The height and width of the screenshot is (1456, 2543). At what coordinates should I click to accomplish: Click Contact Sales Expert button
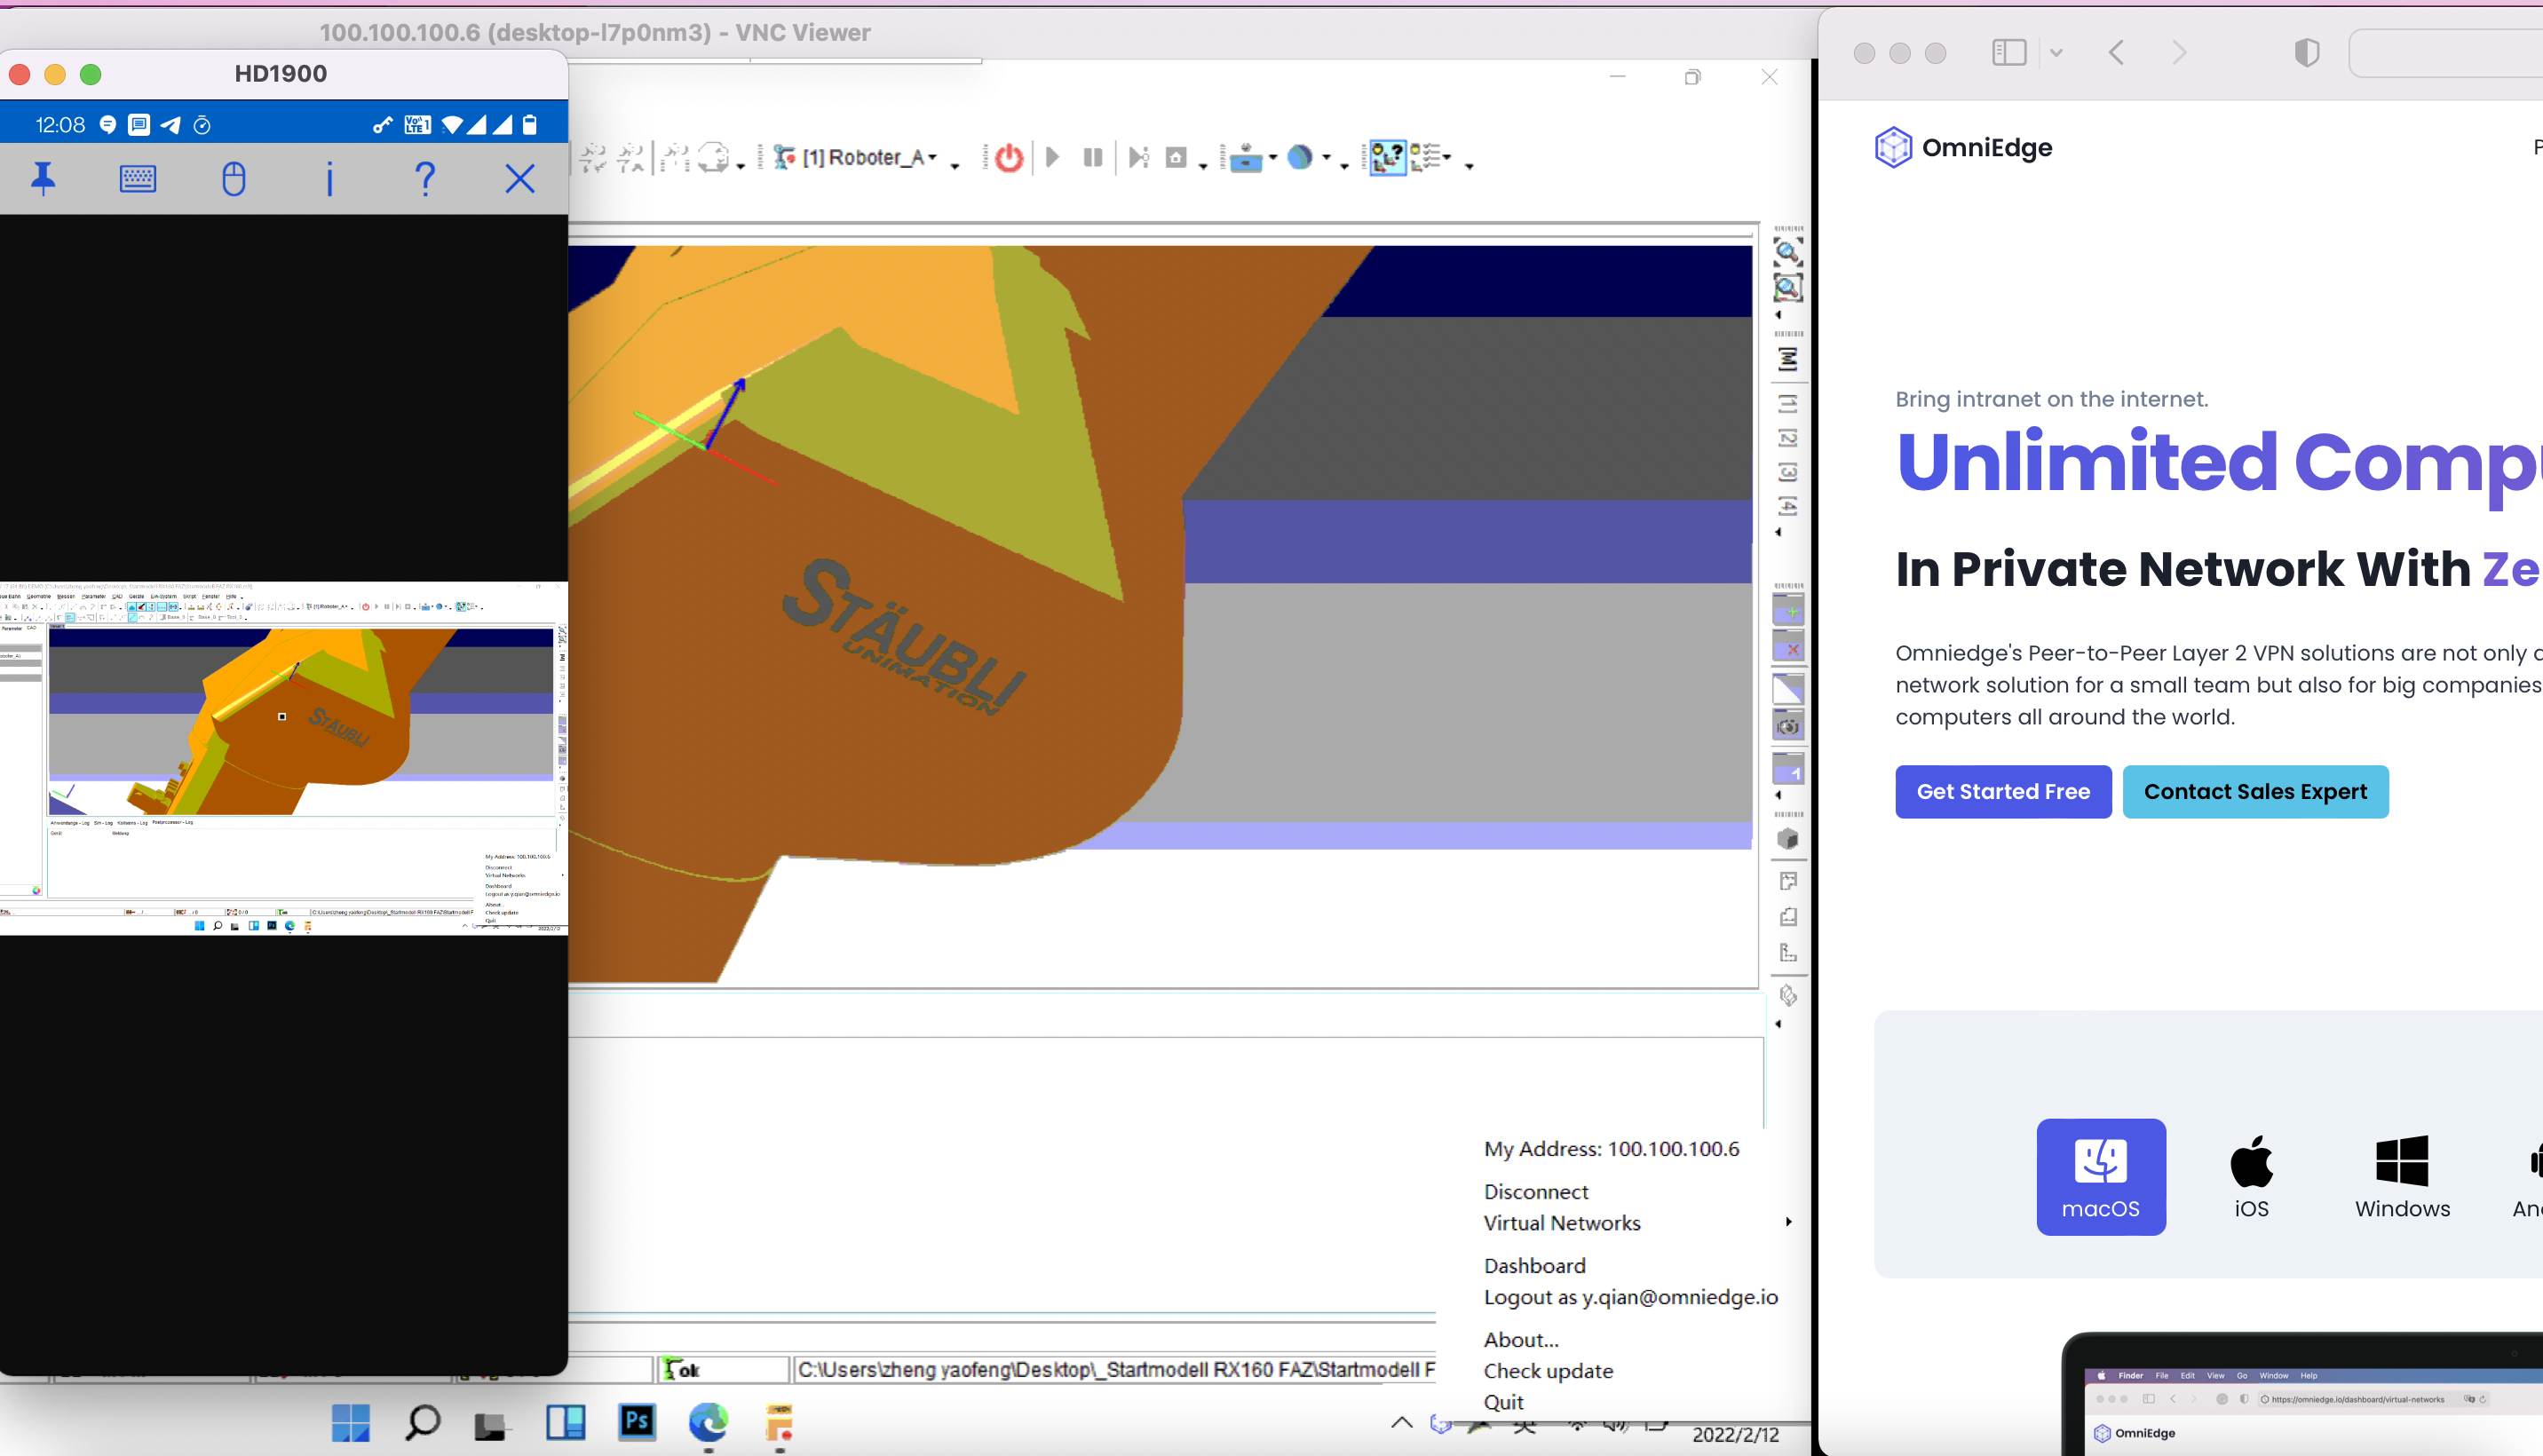coord(2254,791)
